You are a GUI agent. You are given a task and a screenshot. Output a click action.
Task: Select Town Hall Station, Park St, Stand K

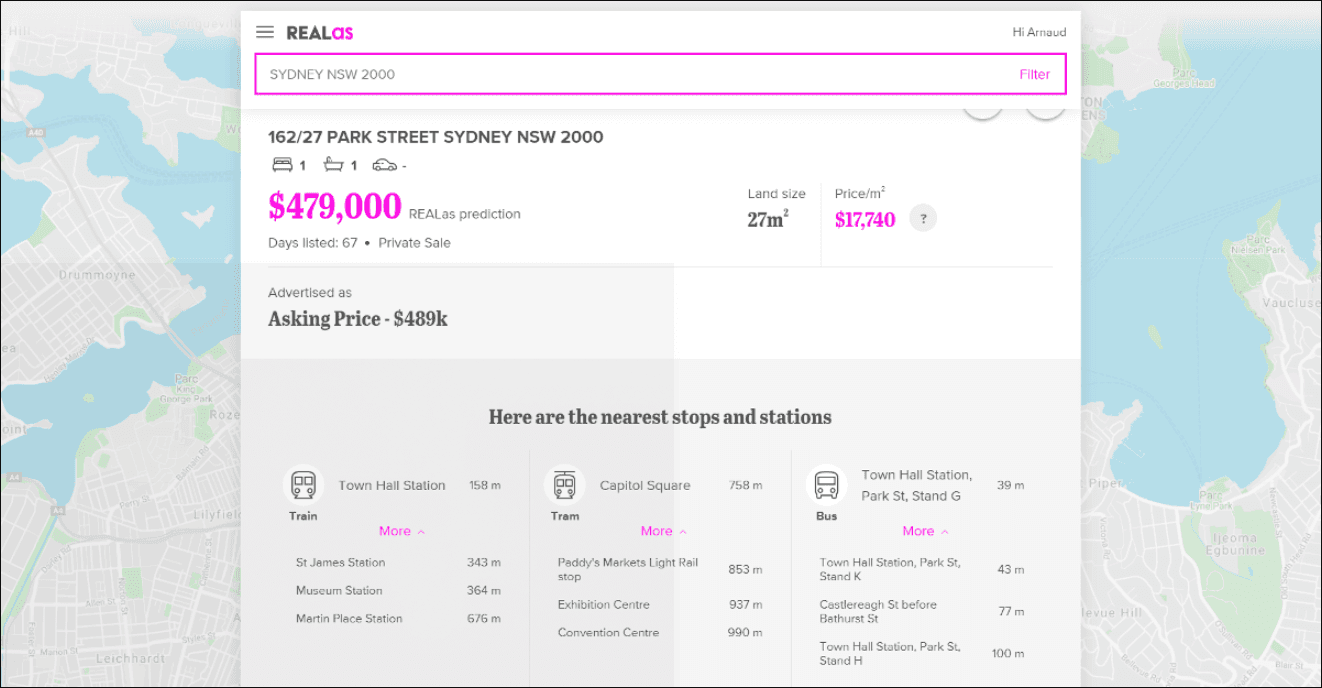click(890, 569)
